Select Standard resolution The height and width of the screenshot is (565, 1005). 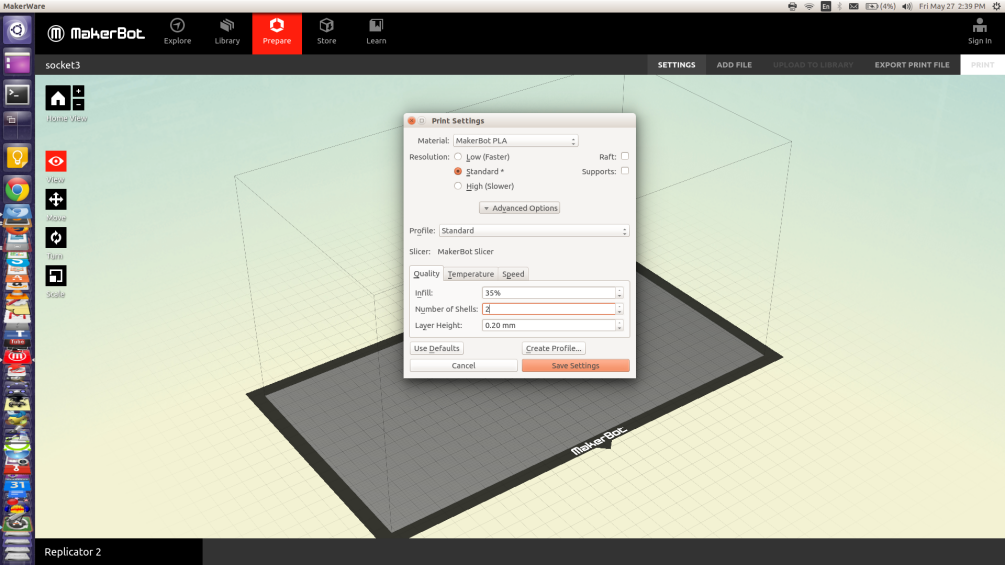click(x=458, y=172)
